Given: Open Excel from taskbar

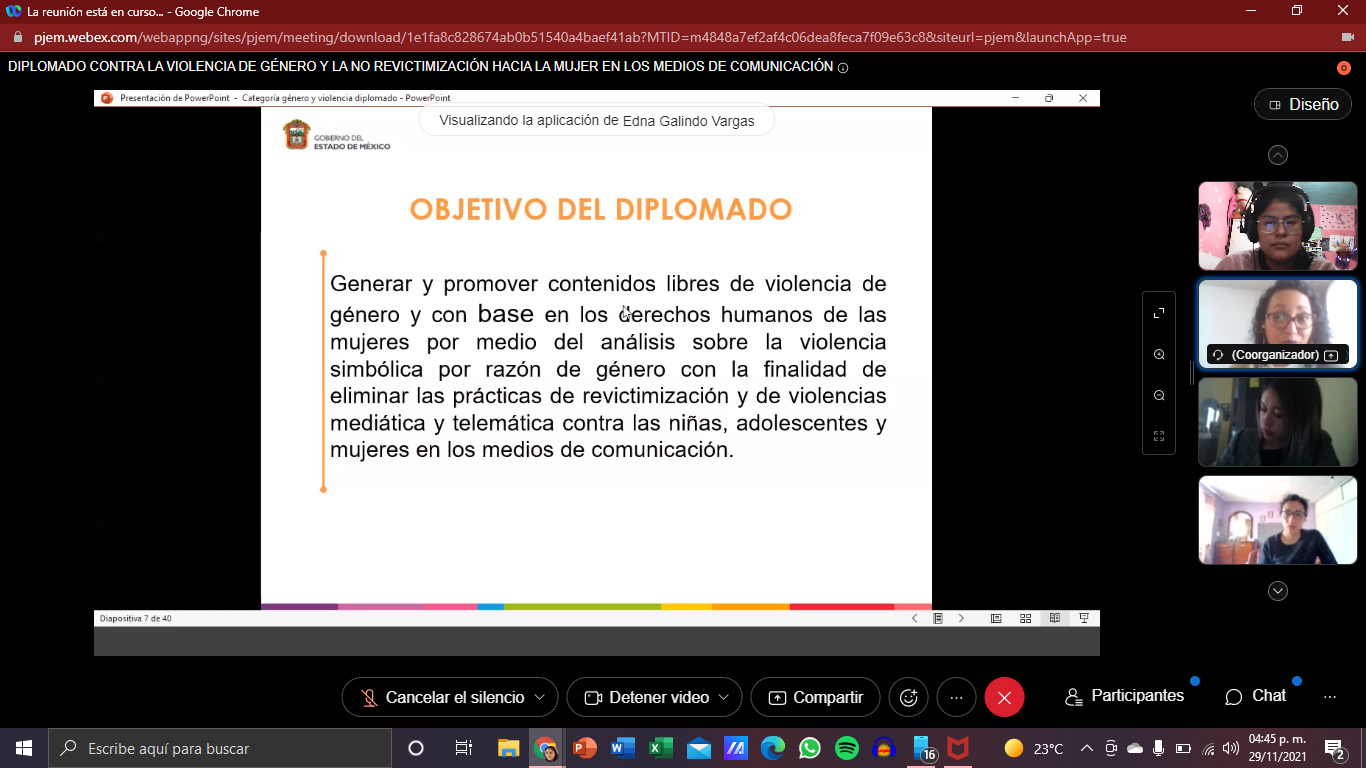Looking at the screenshot, I should click(660, 748).
